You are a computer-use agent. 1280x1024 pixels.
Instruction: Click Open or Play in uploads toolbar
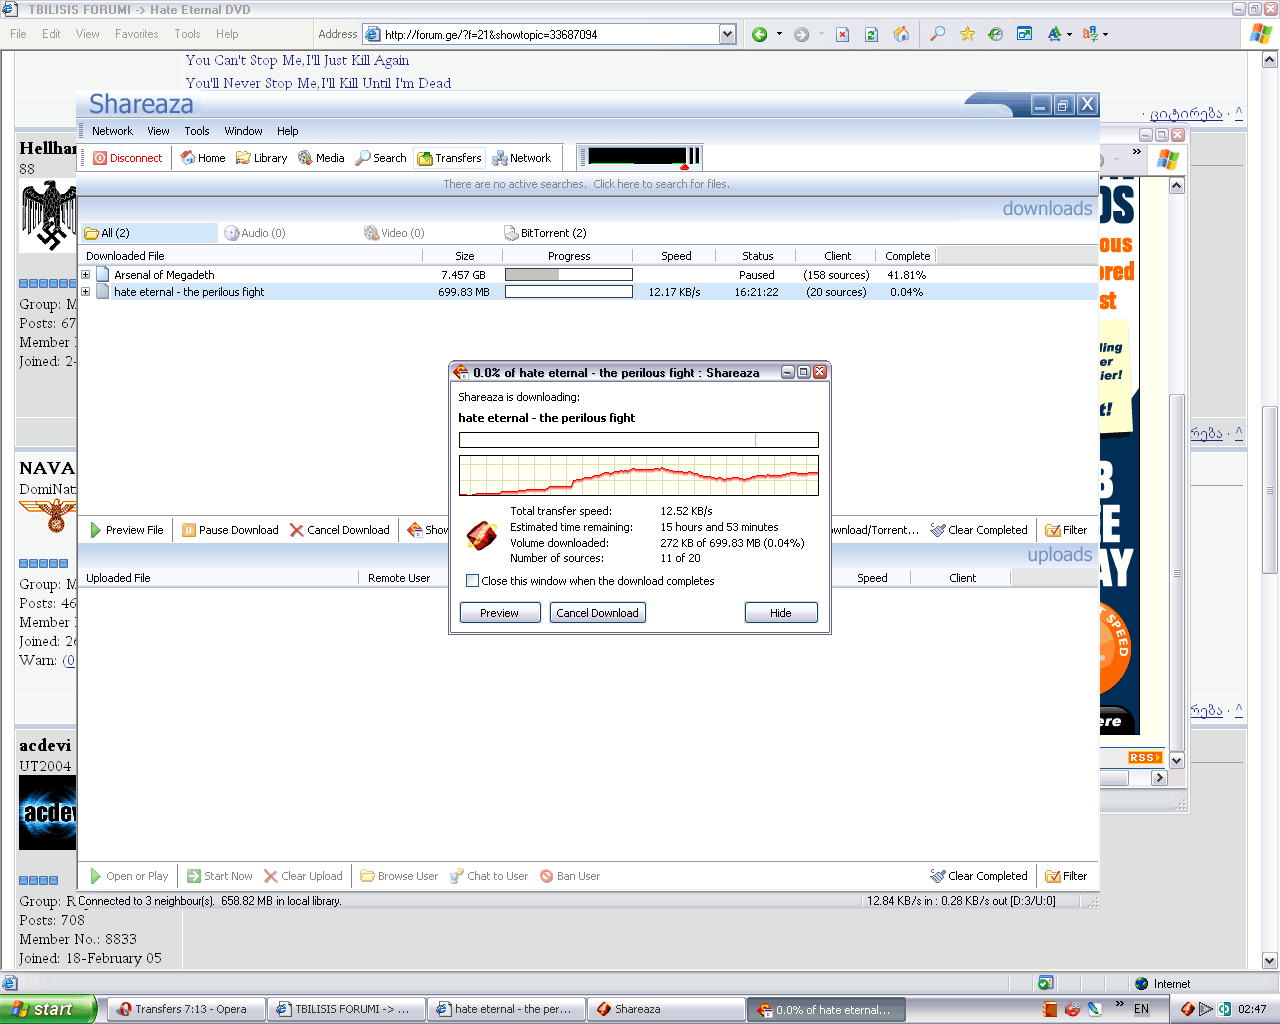pyautogui.click(x=129, y=876)
